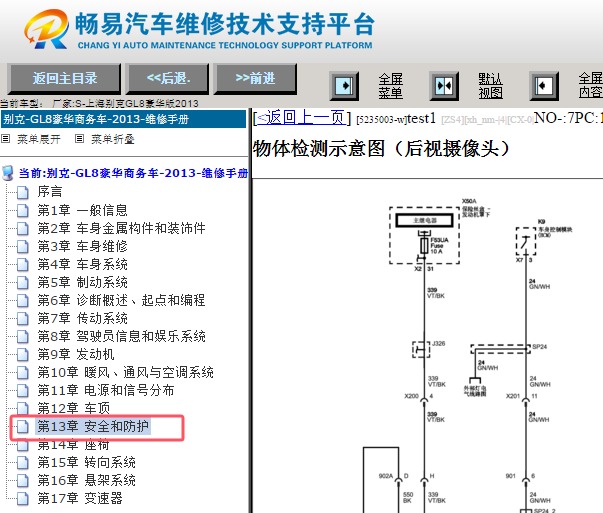Go back with the <<后退 button
Image resolution: width=603 pixels, height=513 pixels.
(168, 79)
